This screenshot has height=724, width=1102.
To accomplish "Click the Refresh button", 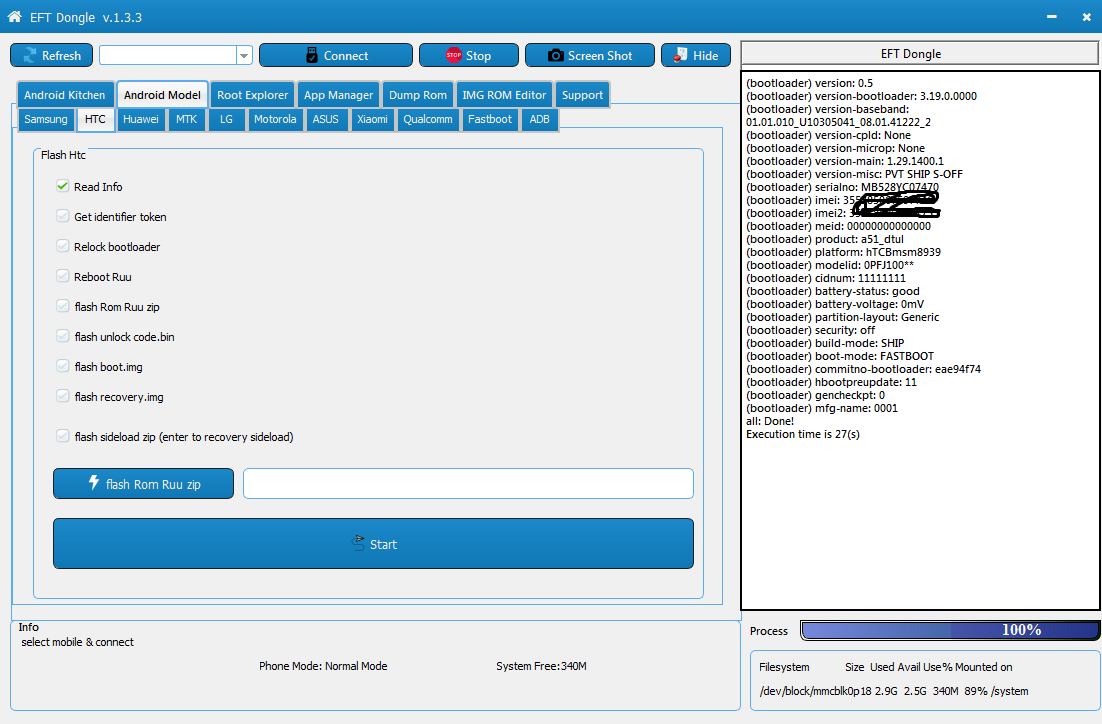I will click(51, 56).
